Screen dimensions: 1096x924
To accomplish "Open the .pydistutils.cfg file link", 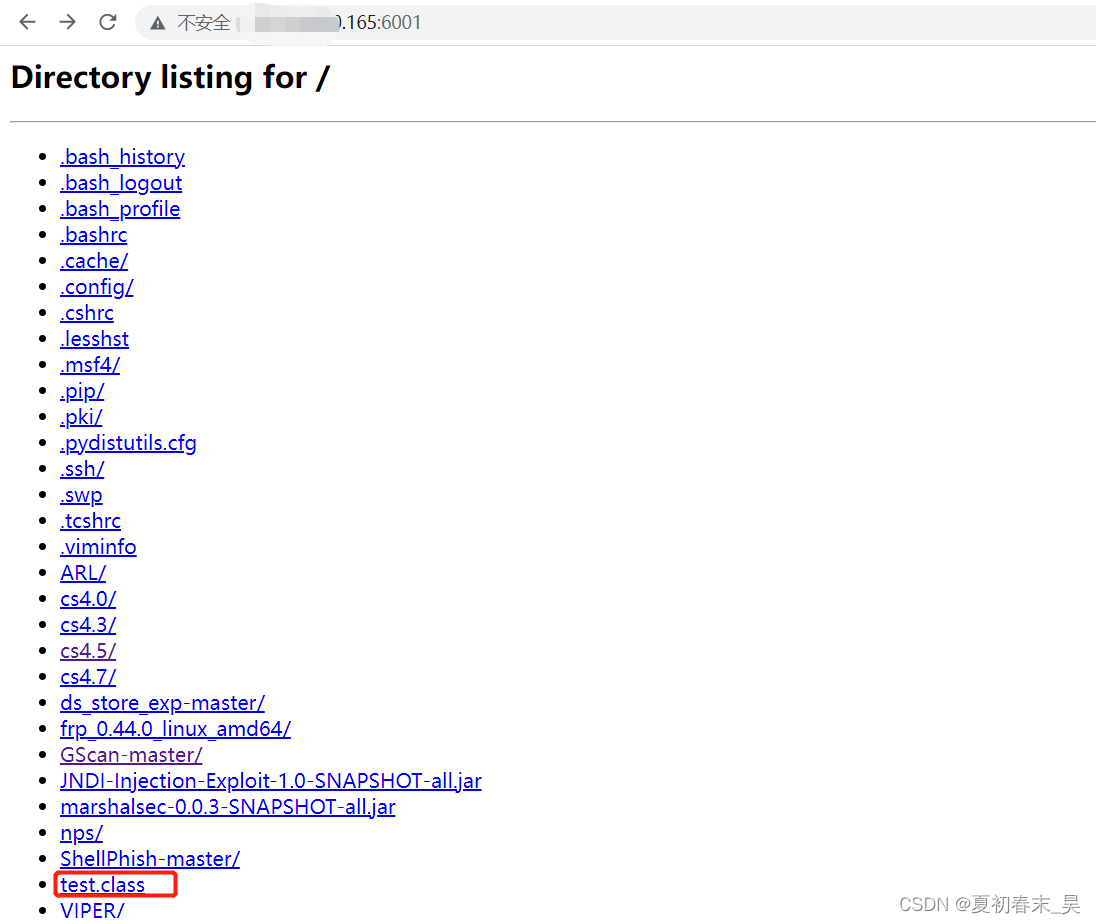I will point(129,442).
